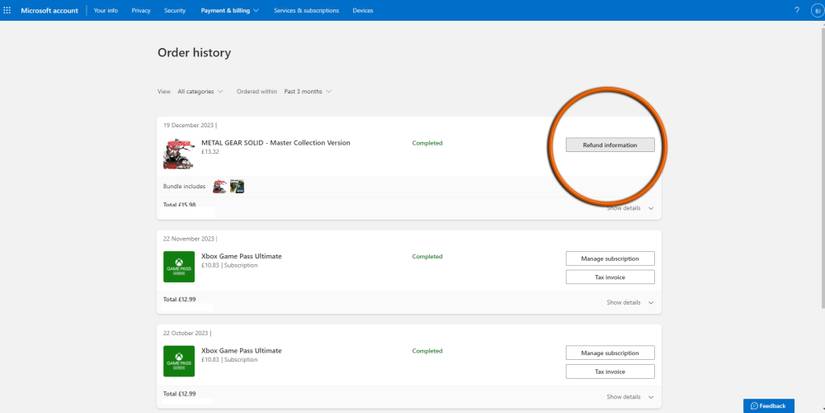Screen dimensions: 825x413
Task: Click Manage subscription for 22 November order
Action: [x=610, y=258]
